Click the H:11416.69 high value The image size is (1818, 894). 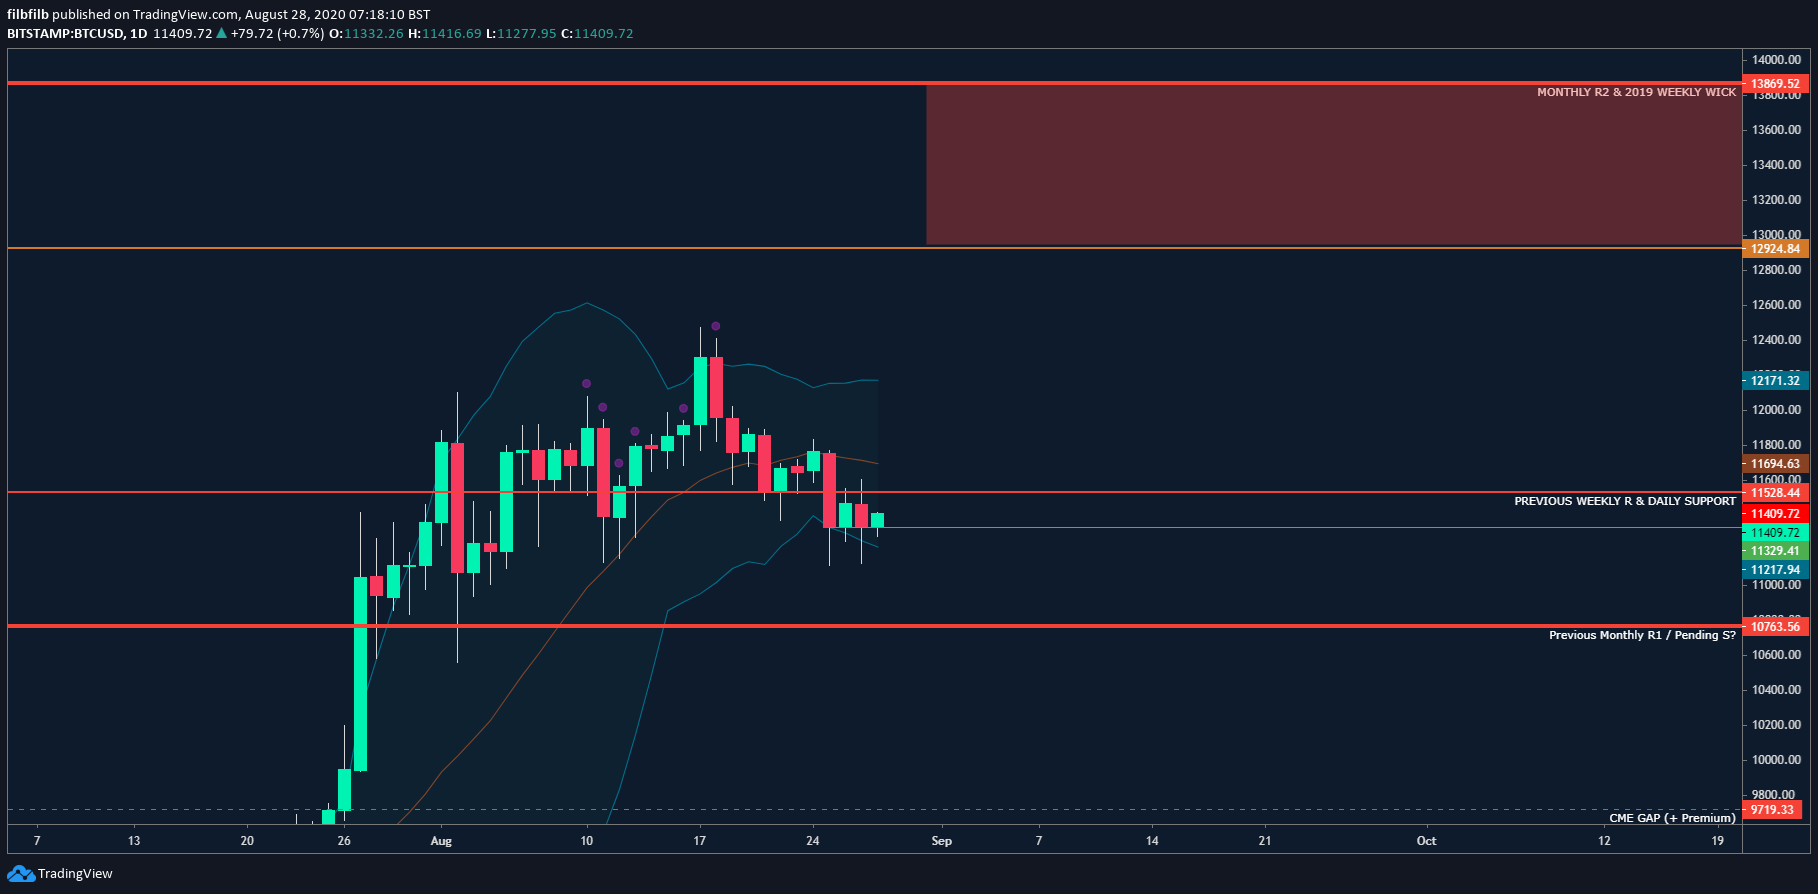pyautogui.click(x=444, y=33)
